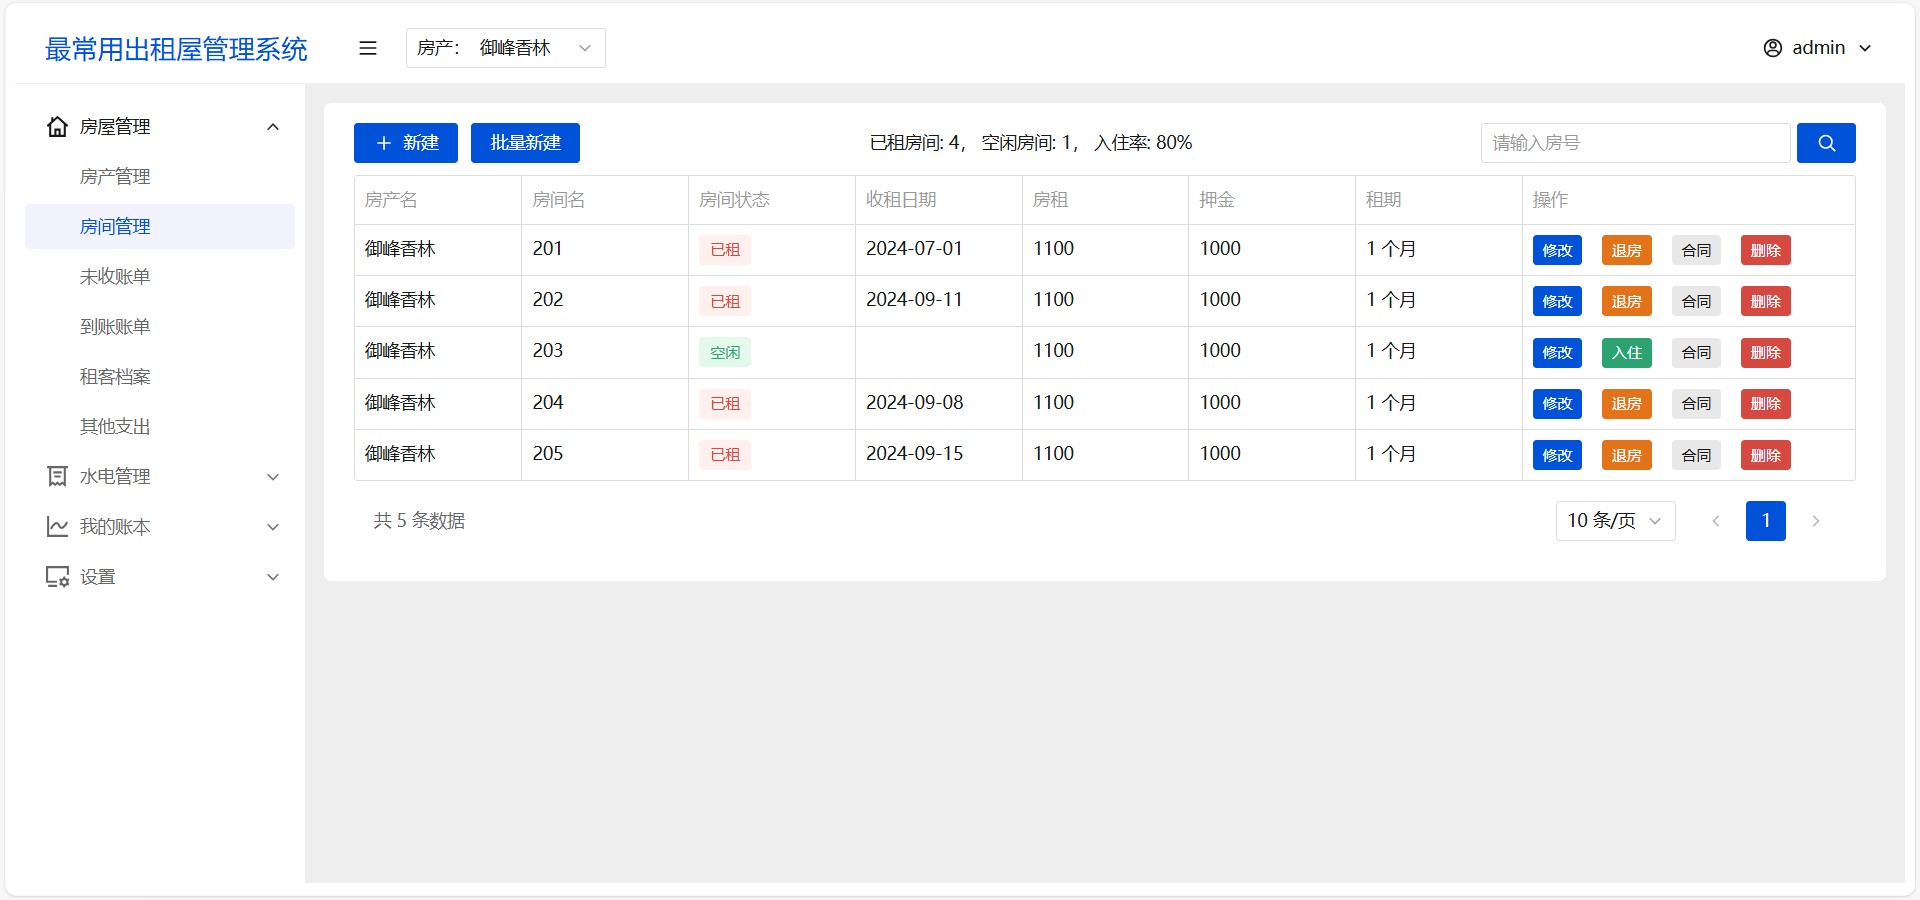Open the admin account dropdown arrow
Image resolution: width=1920 pixels, height=900 pixels.
point(1865,48)
